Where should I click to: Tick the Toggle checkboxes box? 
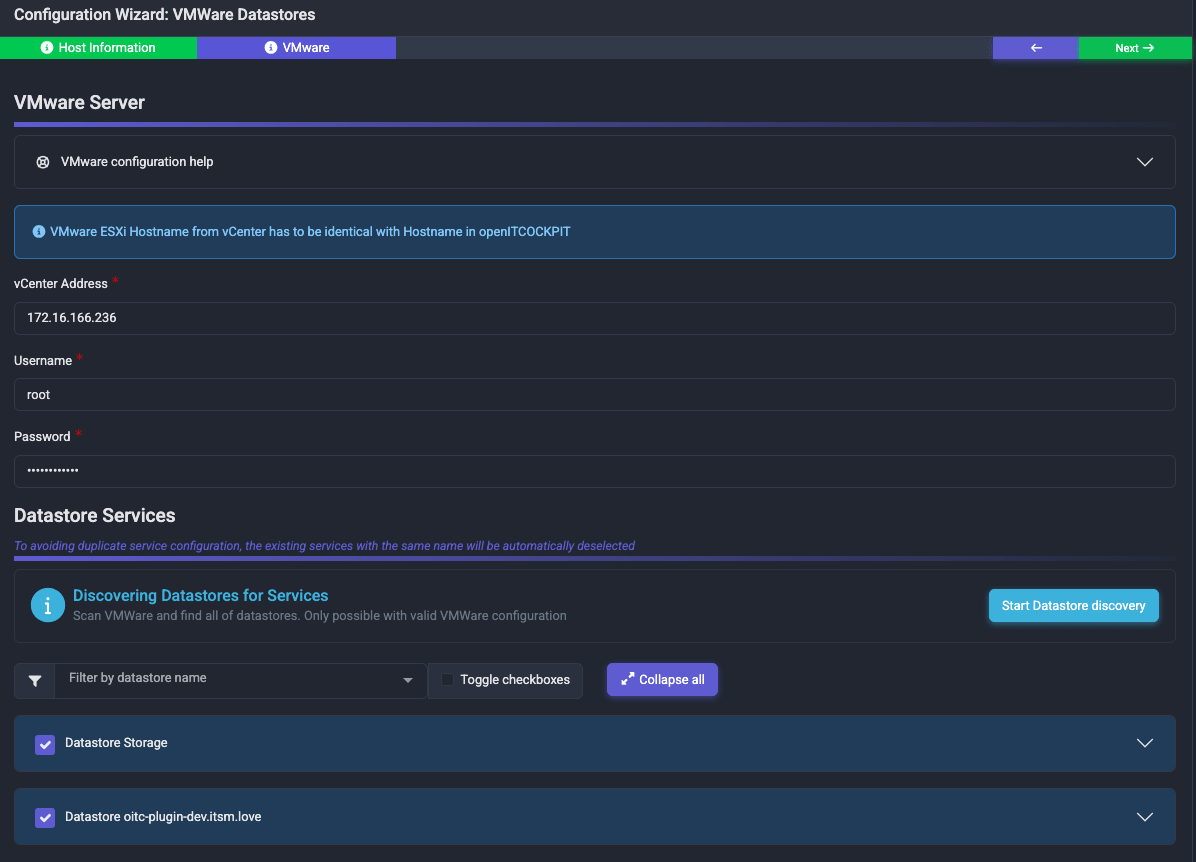(448, 680)
